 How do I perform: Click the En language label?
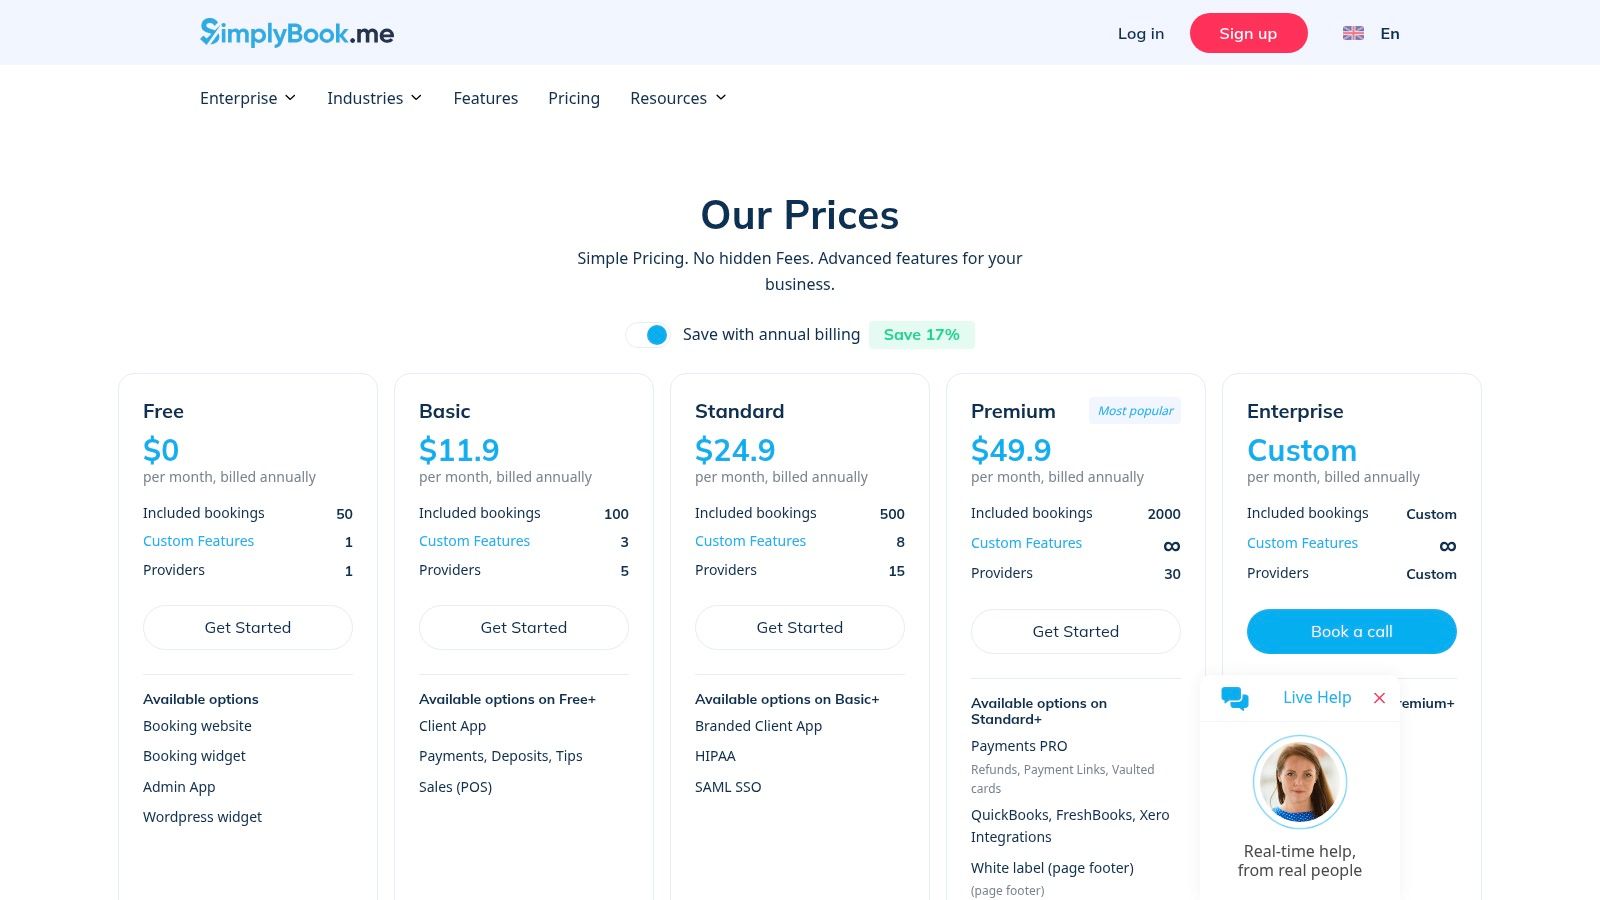click(x=1389, y=33)
